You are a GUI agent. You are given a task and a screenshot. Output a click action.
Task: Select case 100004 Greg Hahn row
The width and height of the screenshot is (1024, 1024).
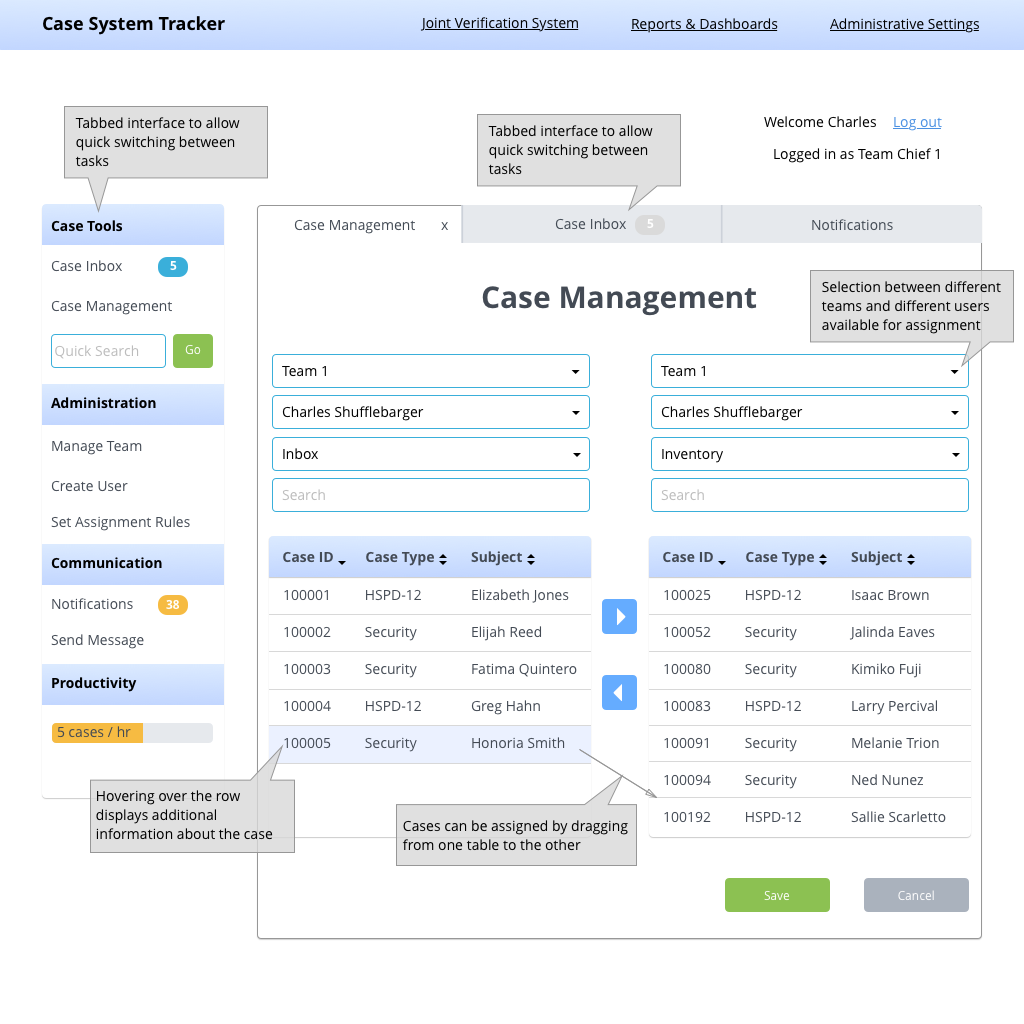click(430, 707)
